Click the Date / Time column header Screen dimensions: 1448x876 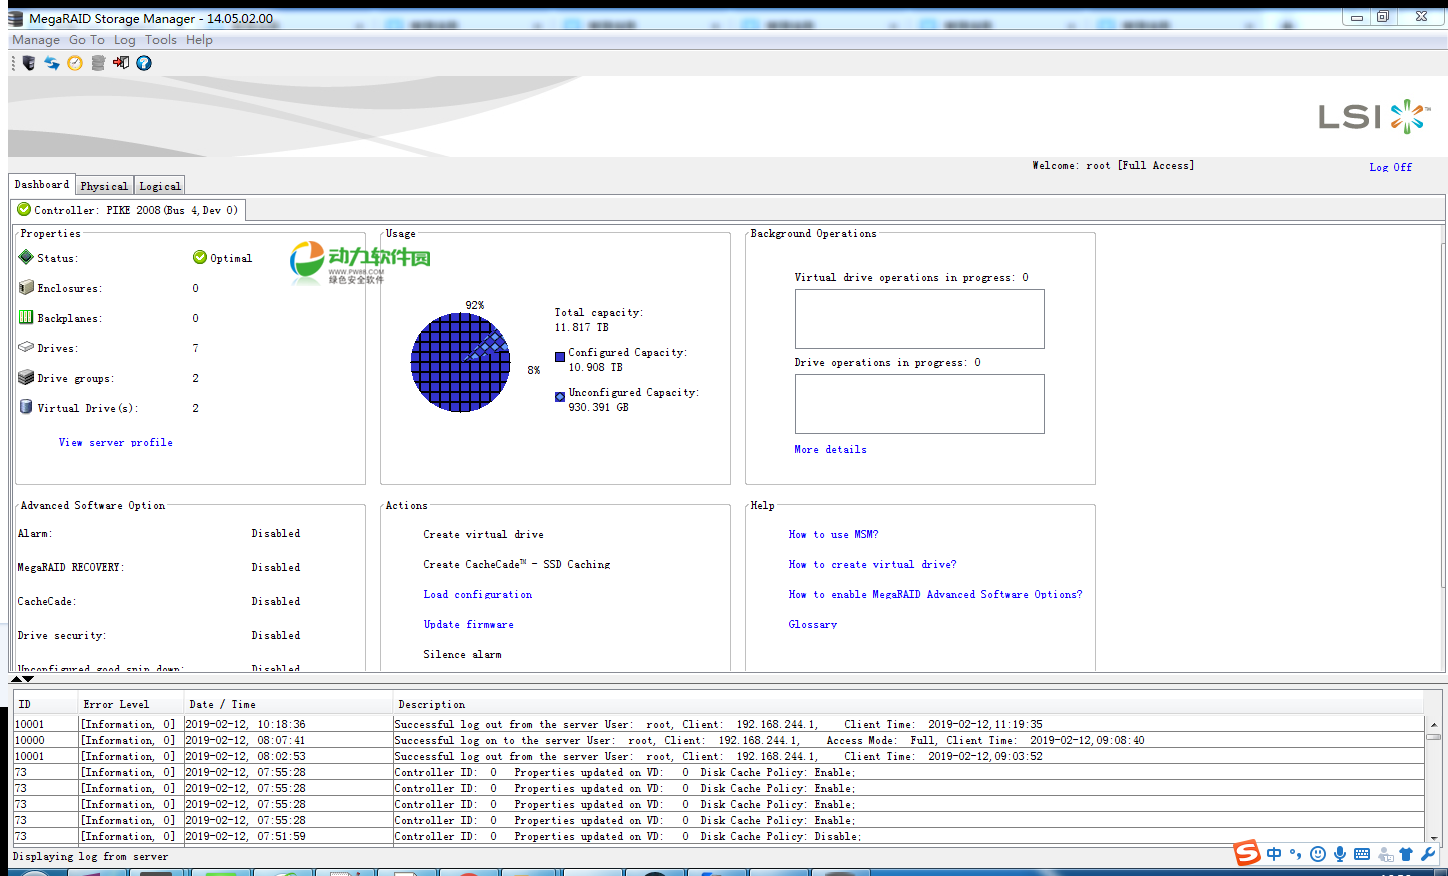tap(288, 704)
